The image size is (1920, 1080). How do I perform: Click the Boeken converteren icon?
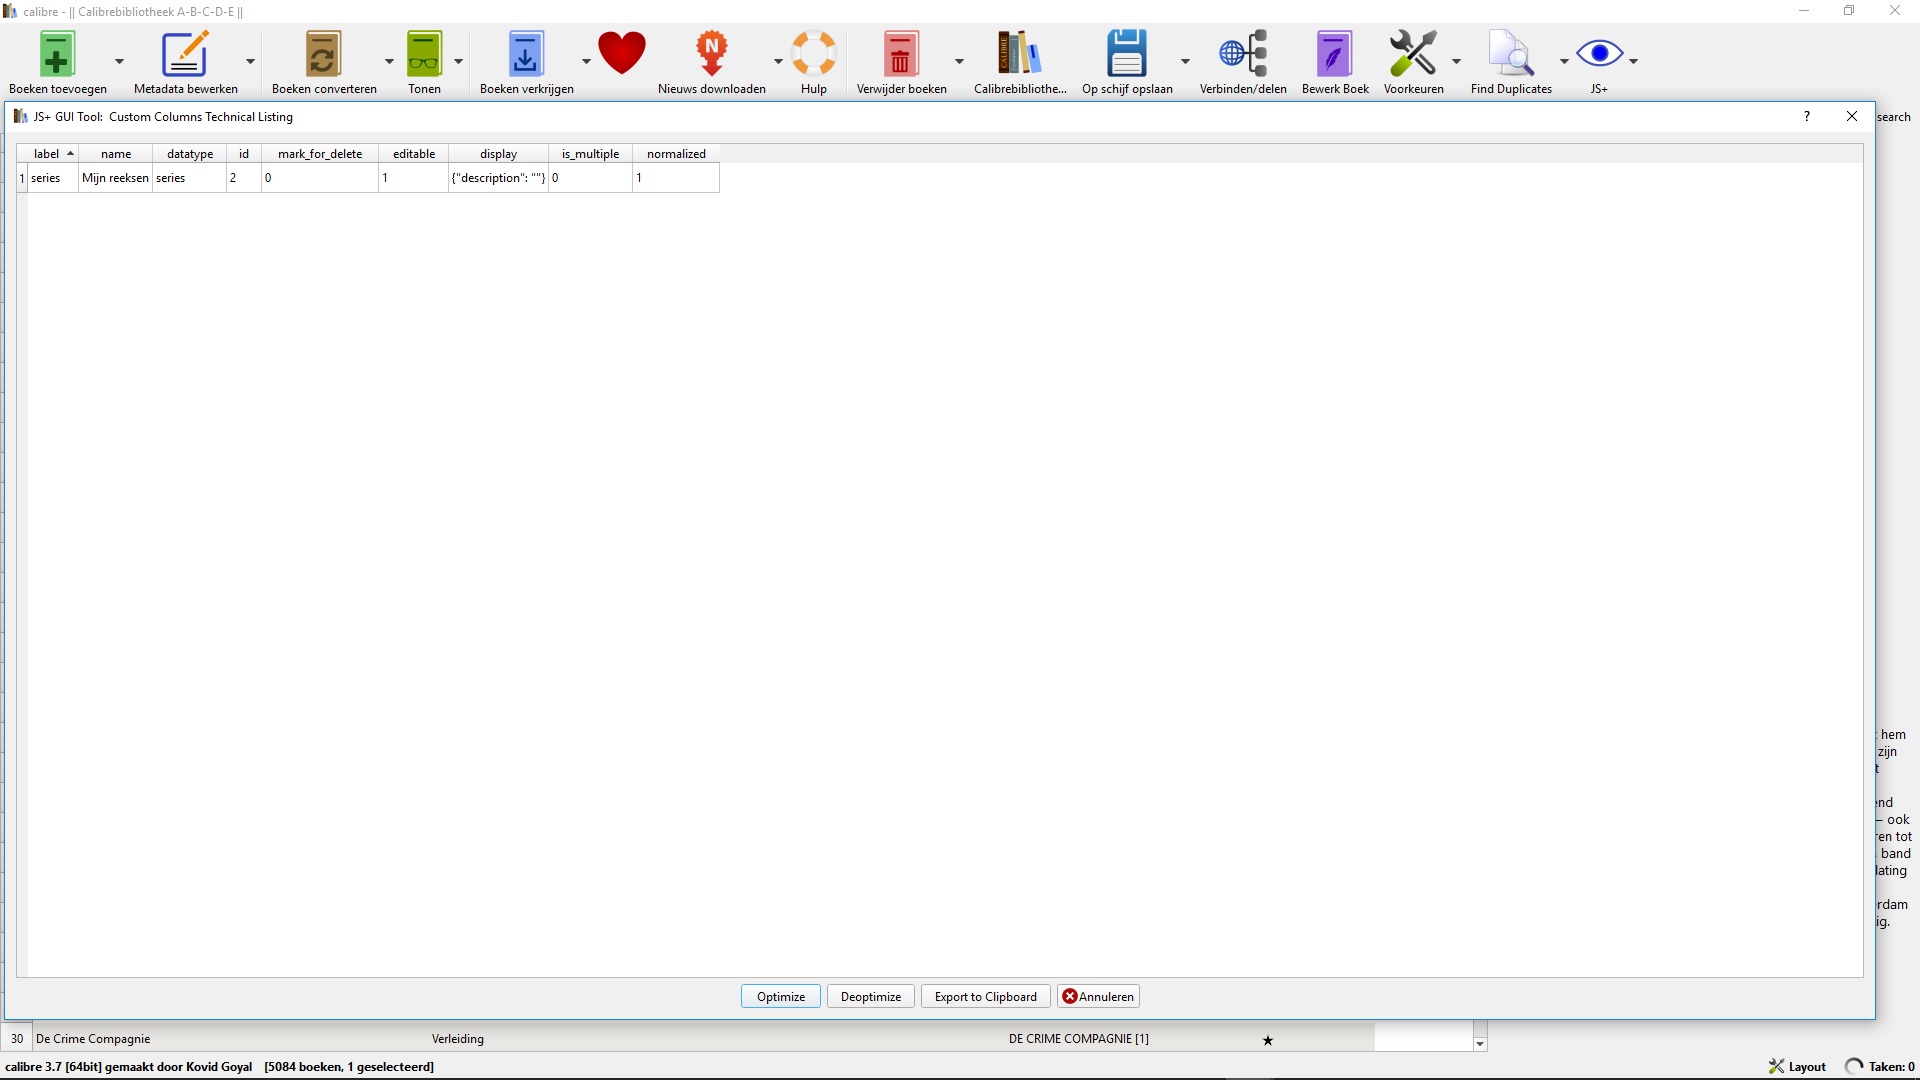click(323, 55)
